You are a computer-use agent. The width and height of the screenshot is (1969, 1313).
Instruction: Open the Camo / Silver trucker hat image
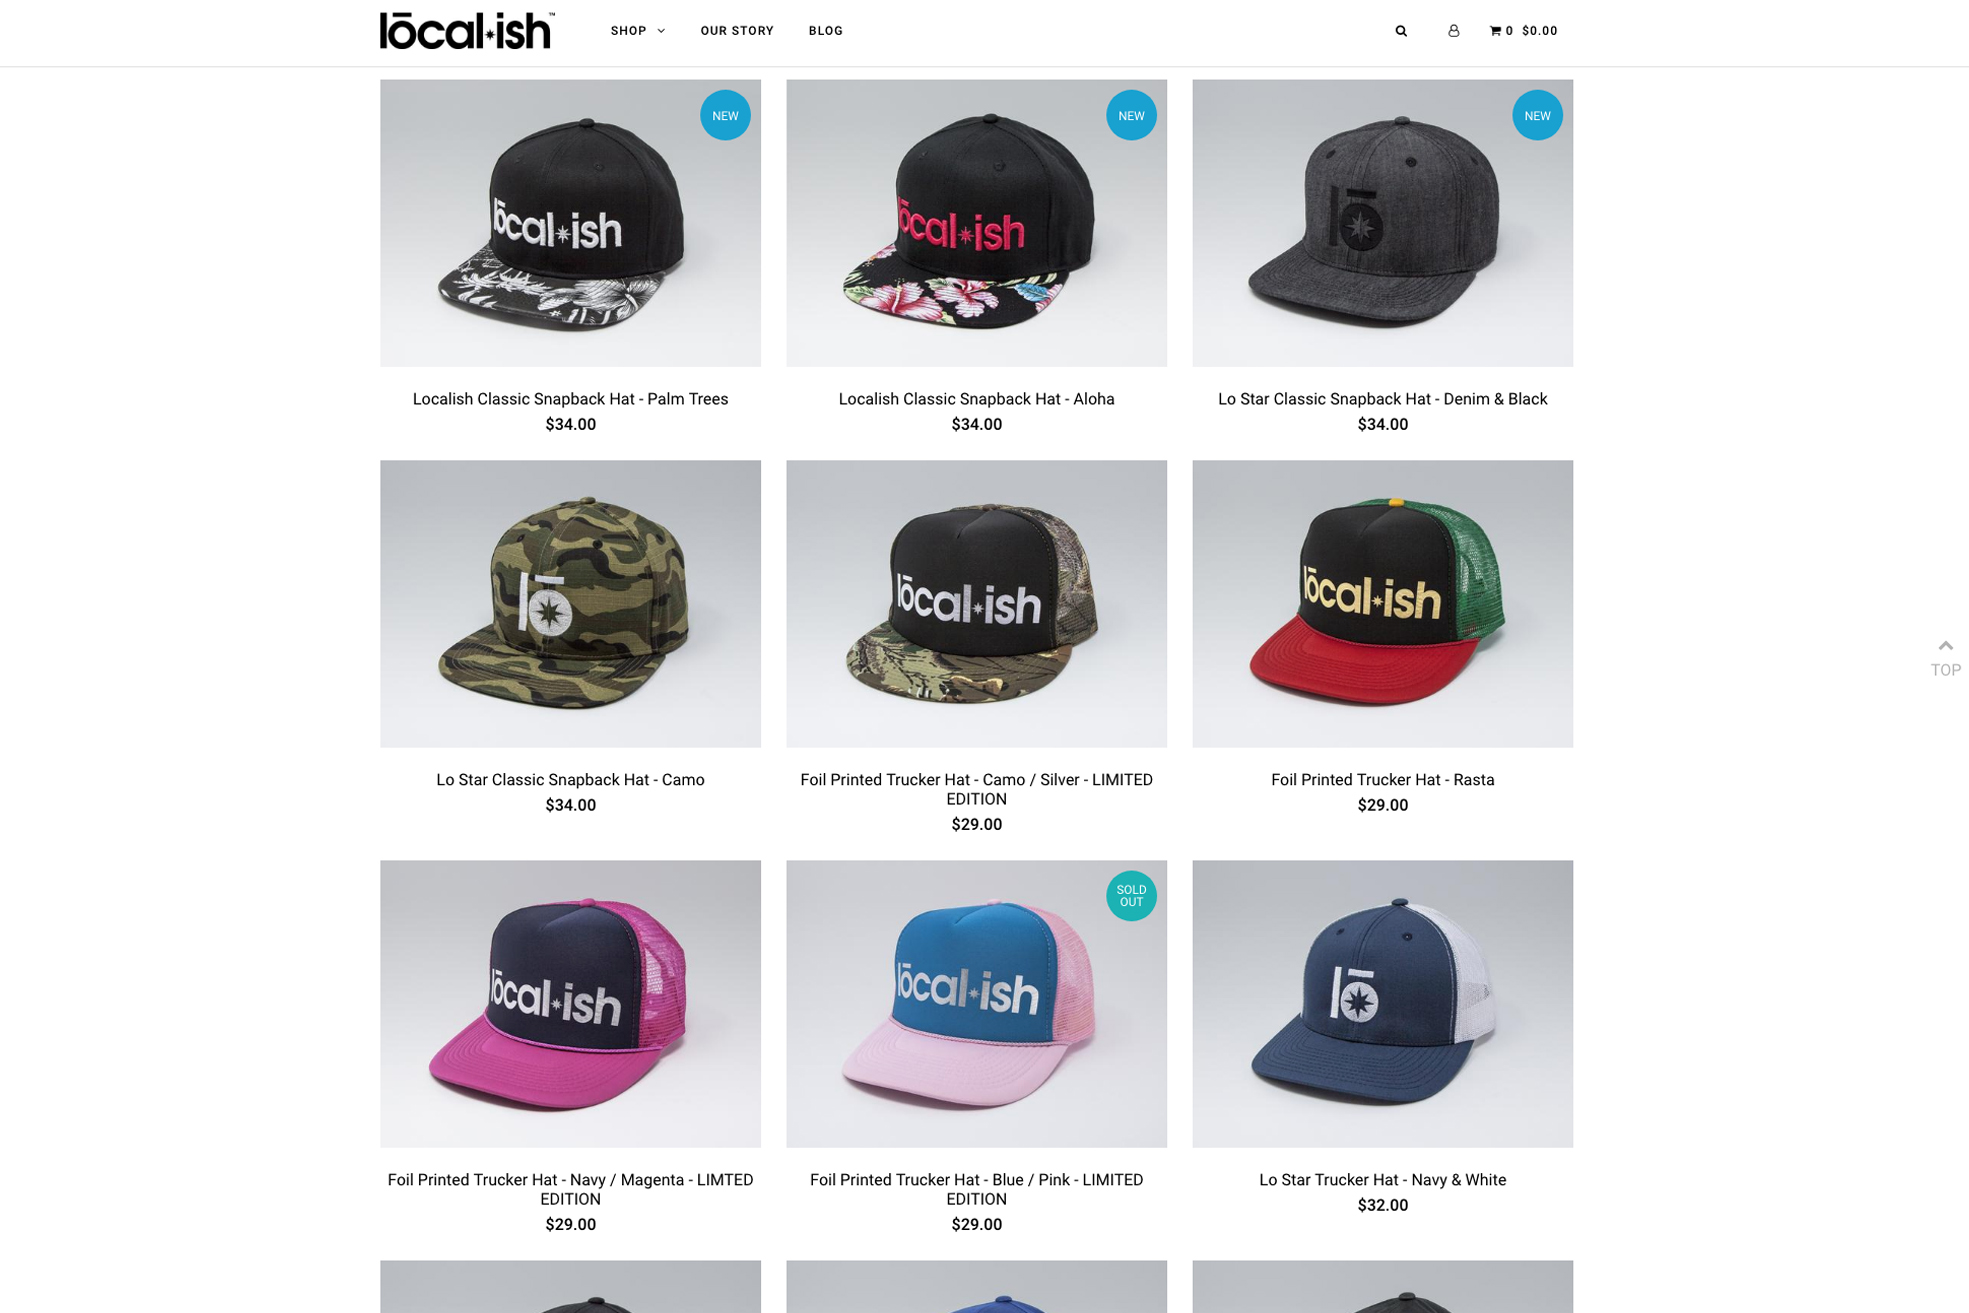tap(976, 604)
